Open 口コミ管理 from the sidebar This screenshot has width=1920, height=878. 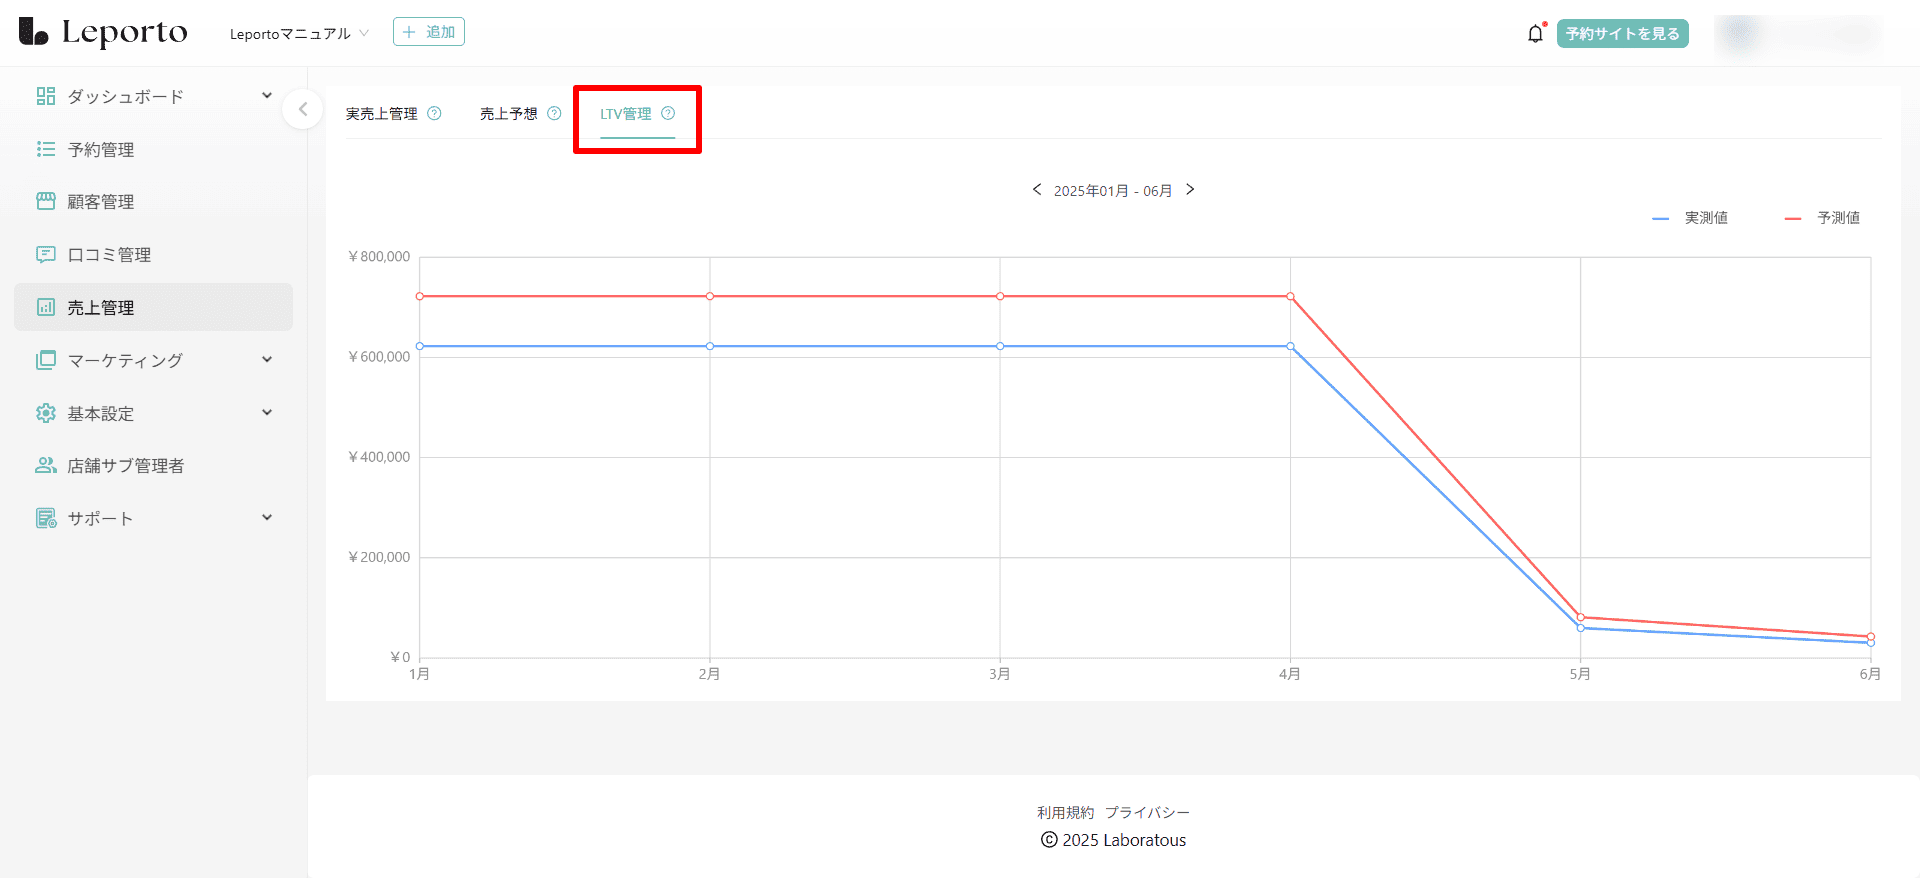point(108,255)
